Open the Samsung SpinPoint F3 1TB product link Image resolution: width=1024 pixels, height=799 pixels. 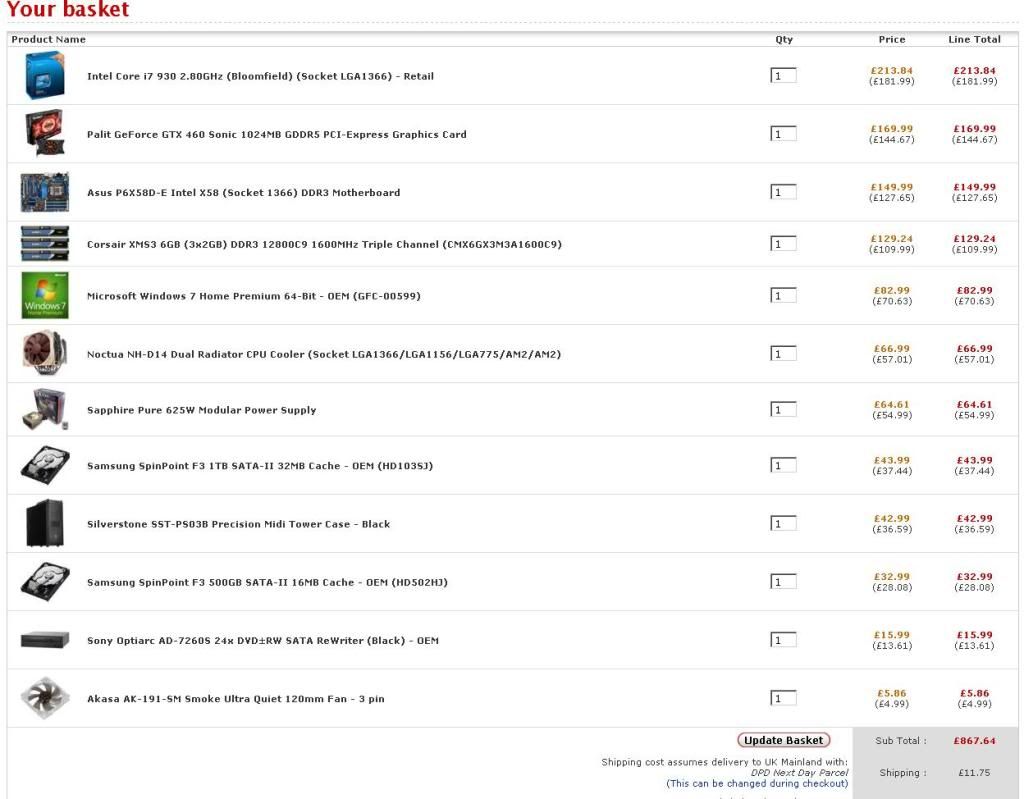[x=259, y=466]
